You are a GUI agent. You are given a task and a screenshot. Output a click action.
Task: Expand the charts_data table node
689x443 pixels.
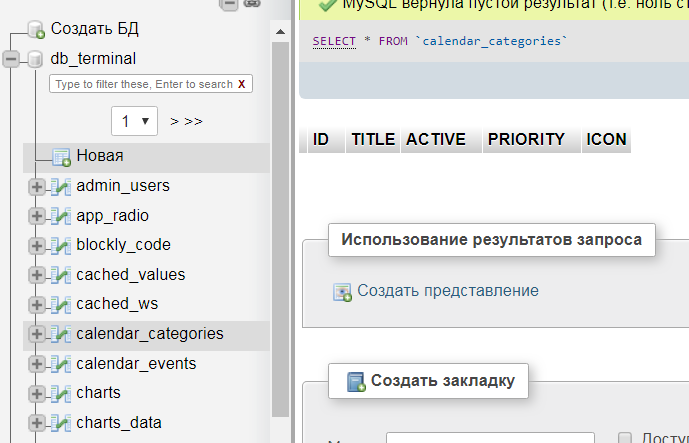tap(37, 423)
